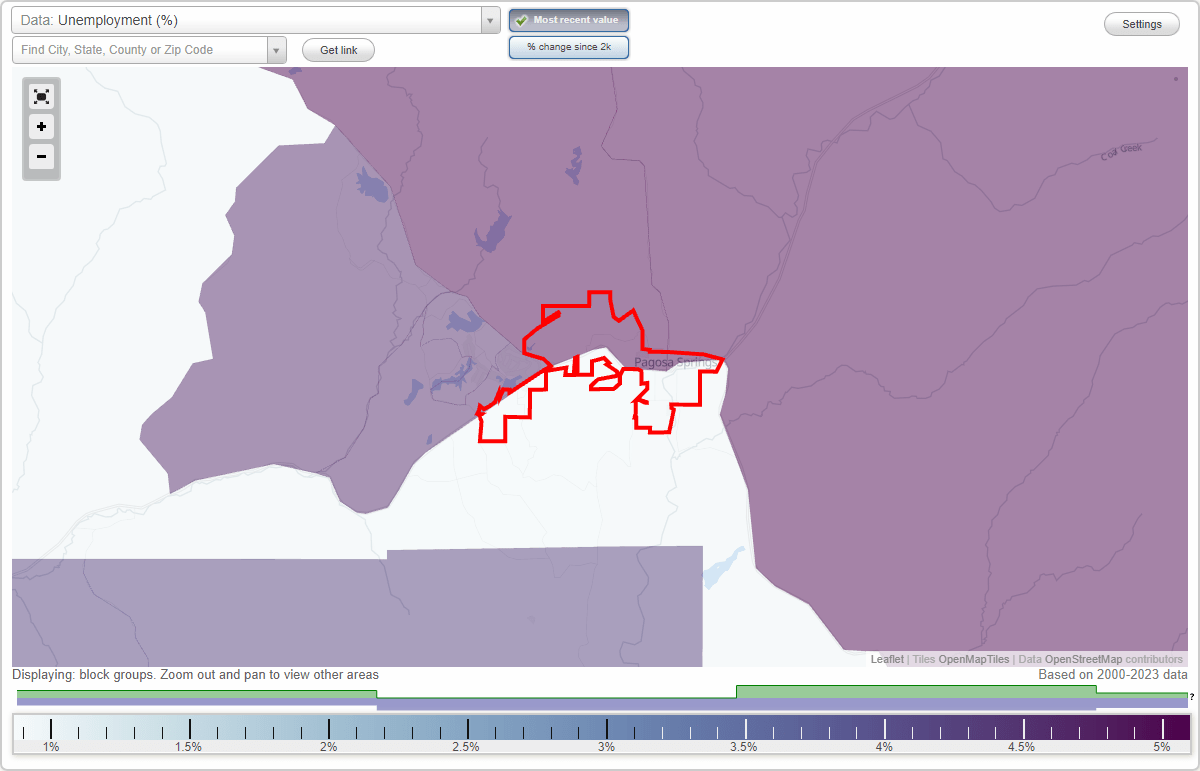This screenshot has width=1200, height=771.
Task: Open the OpenStreetMap attribution link
Action: (1083, 660)
